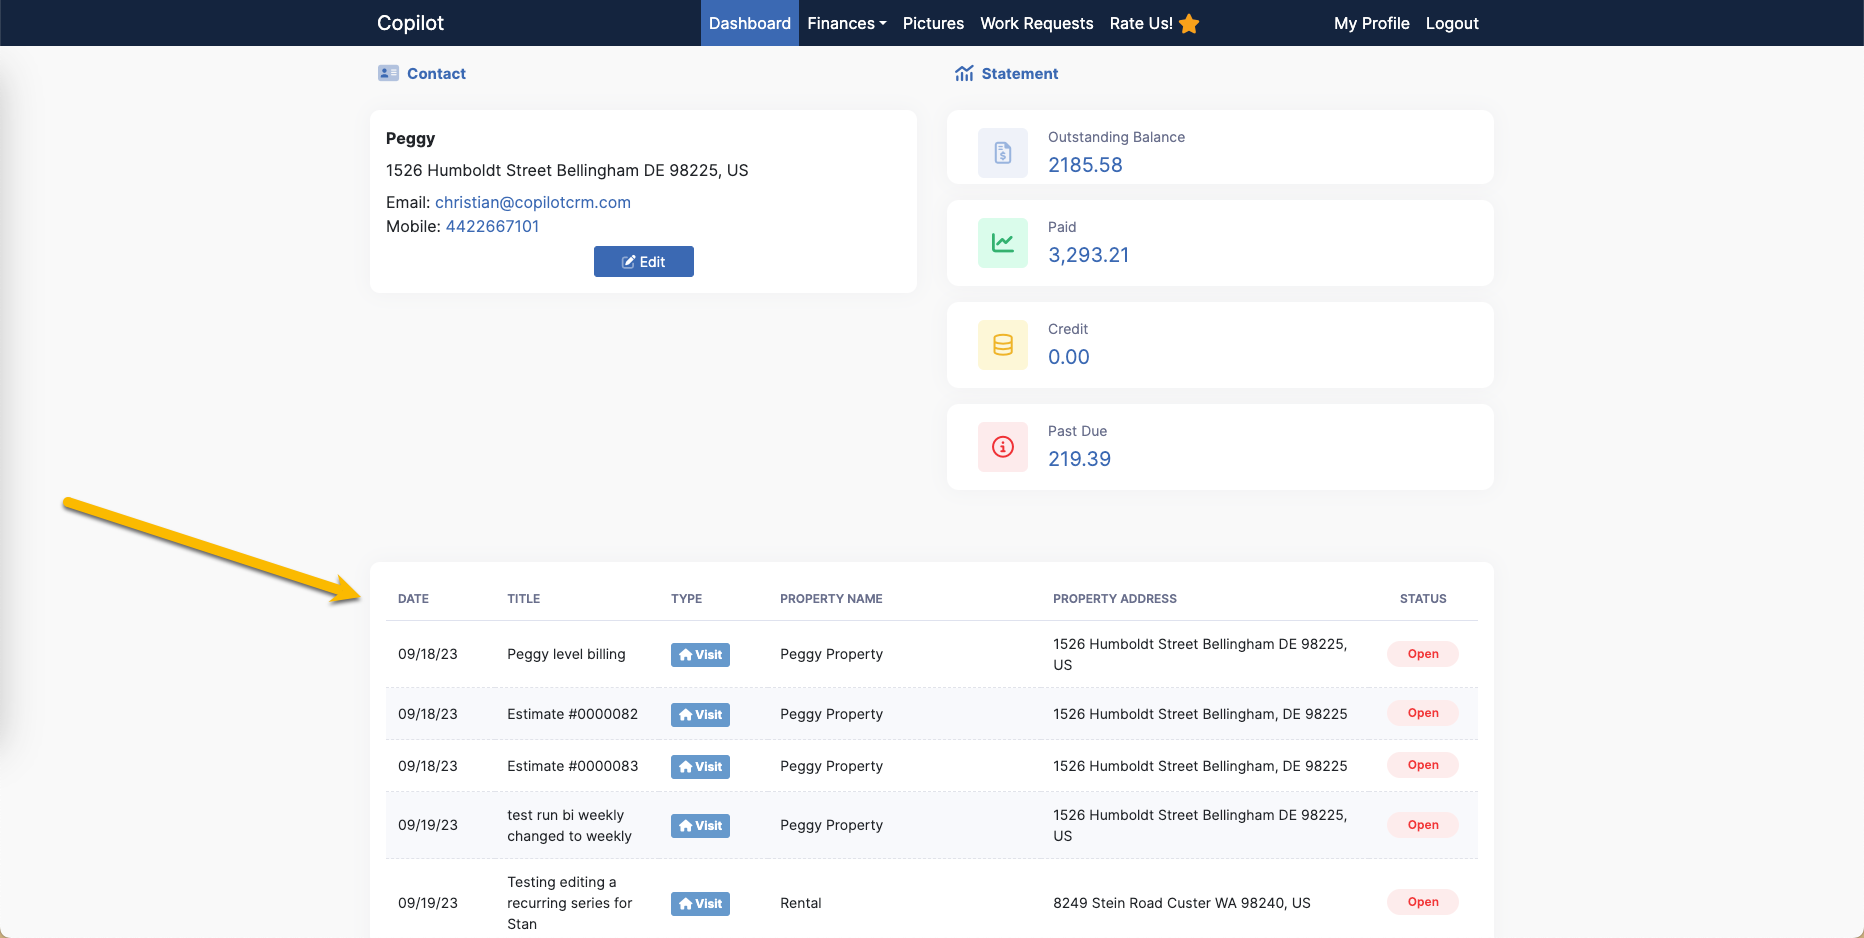Image resolution: width=1864 pixels, height=938 pixels.
Task: Click the Credit coins icon
Action: pyautogui.click(x=1003, y=345)
